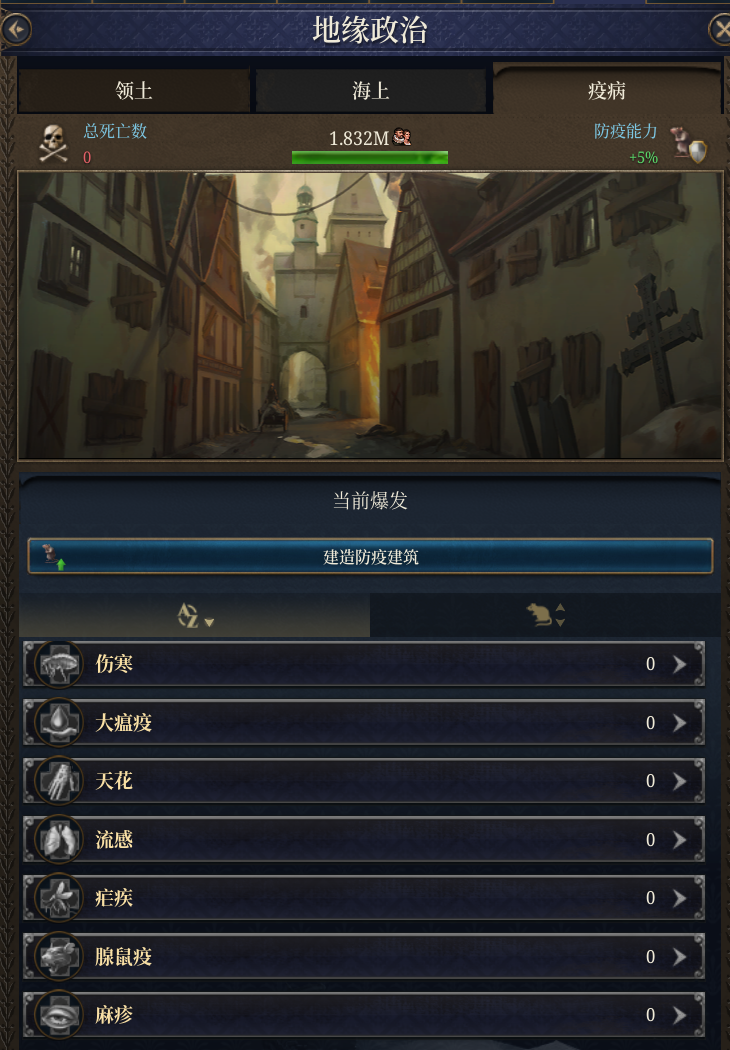The width and height of the screenshot is (730, 1050).
Task: Click the plague street illustration
Action: click(370, 315)
